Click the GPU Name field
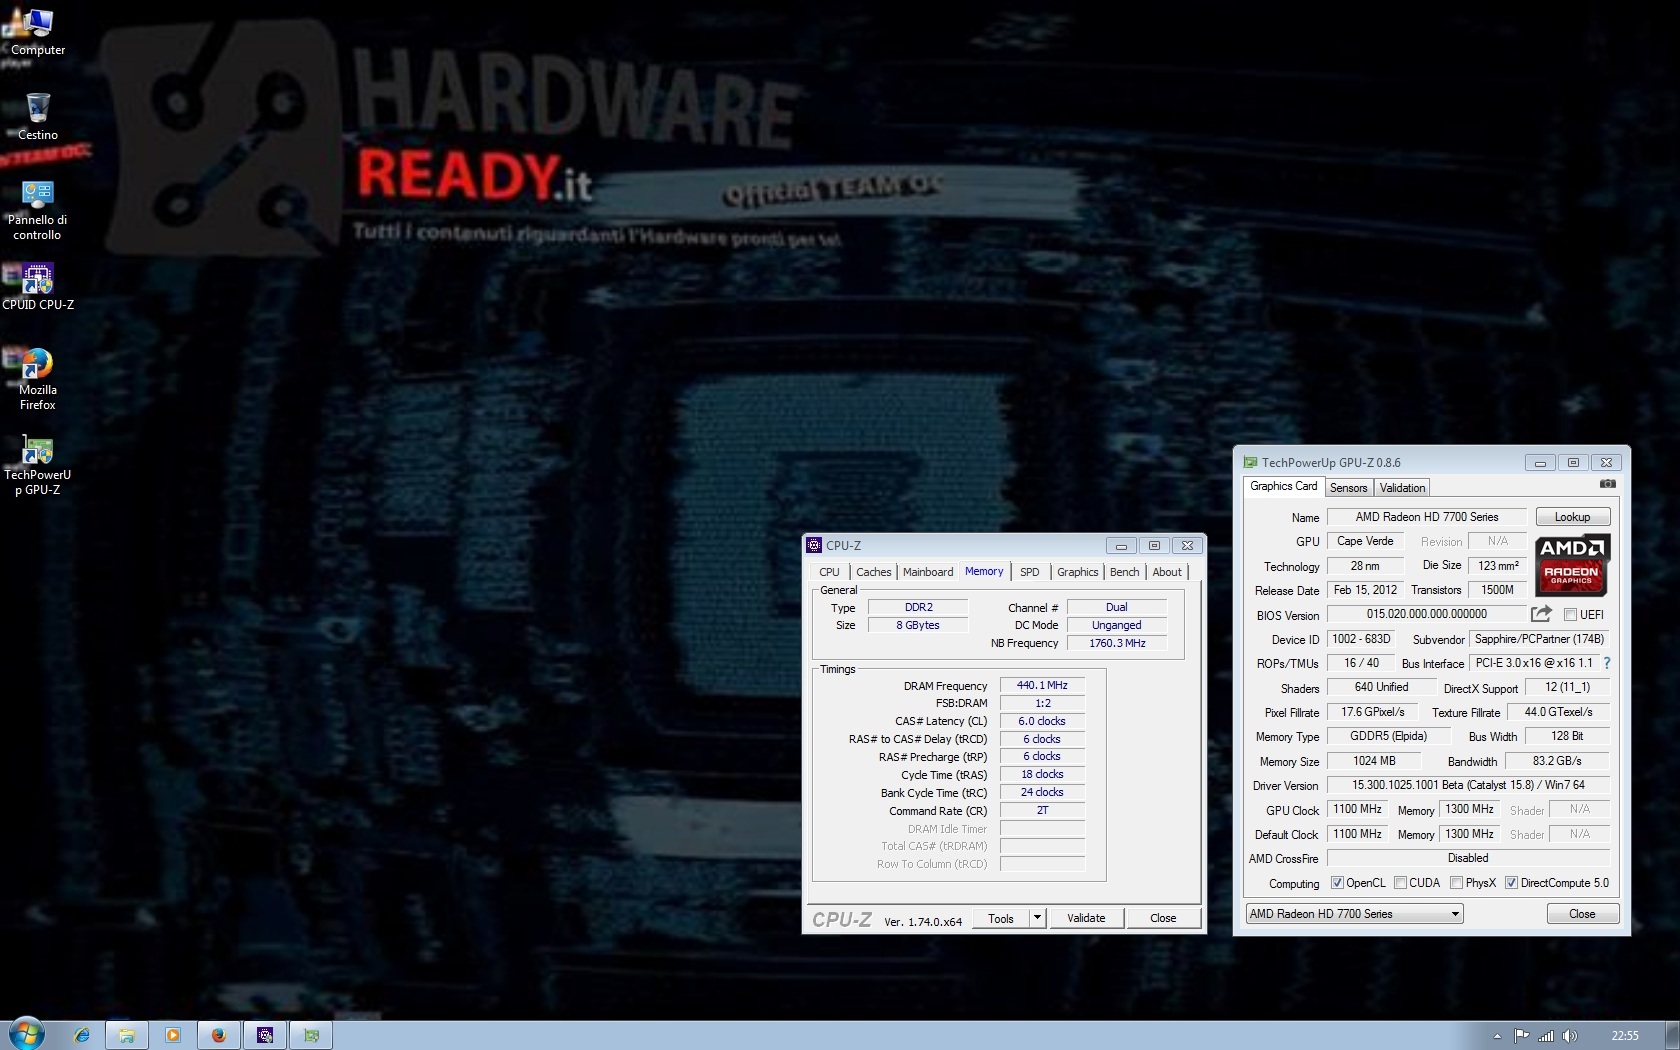1680x1050 pixels. (1427, 517)
